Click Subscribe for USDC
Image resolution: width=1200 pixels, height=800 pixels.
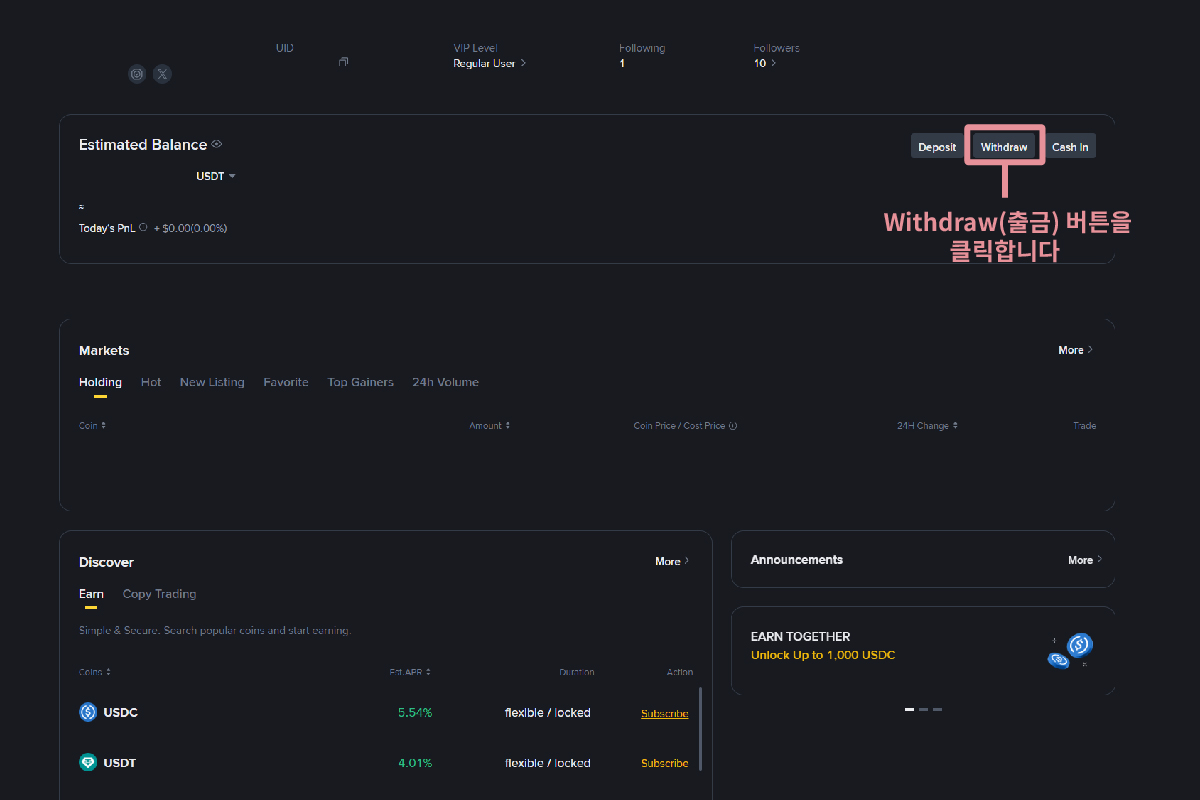click(664, 713)
